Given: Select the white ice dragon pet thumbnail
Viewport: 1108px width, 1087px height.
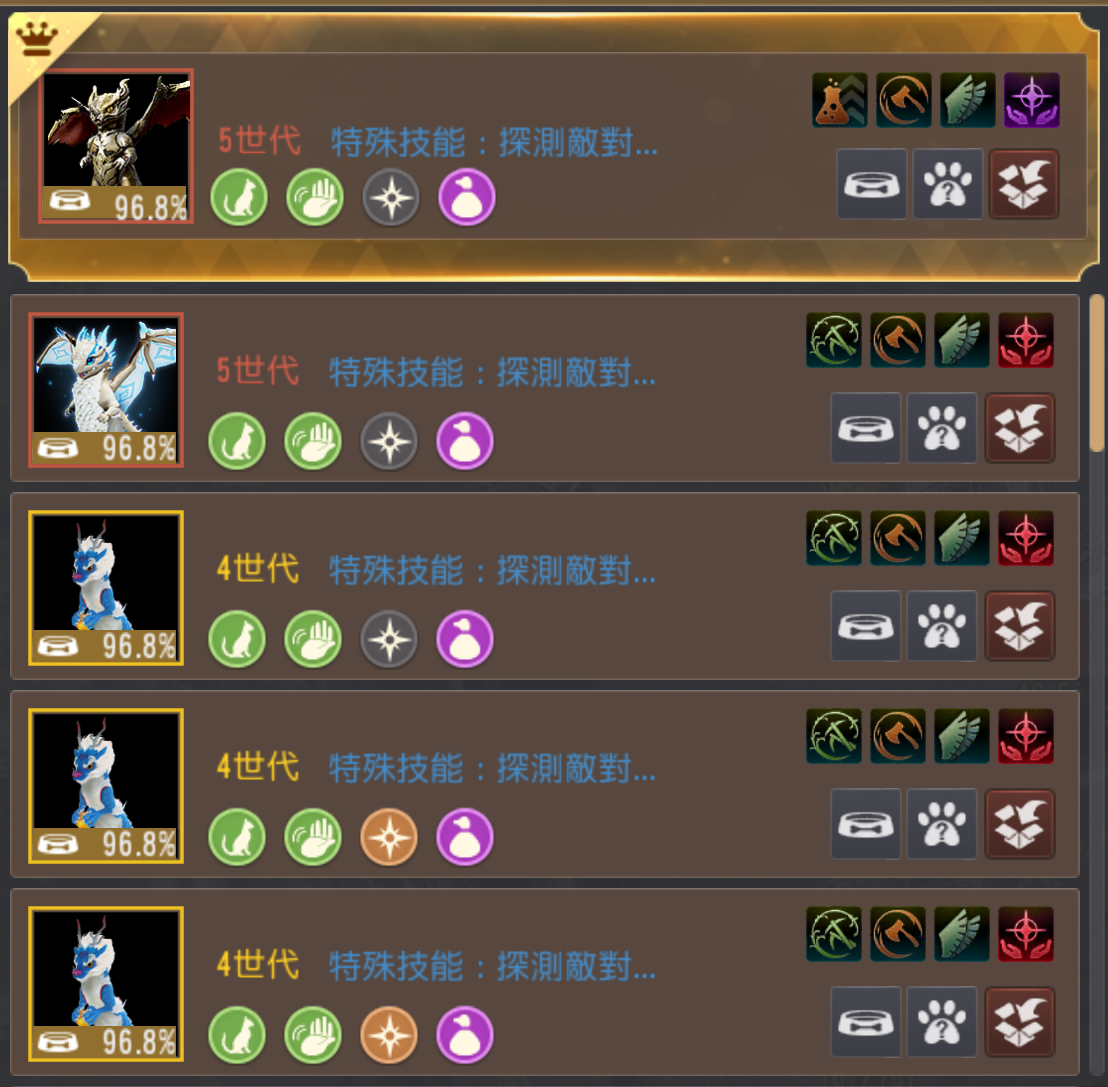Looking at the screenshot, I should [106, 389].
